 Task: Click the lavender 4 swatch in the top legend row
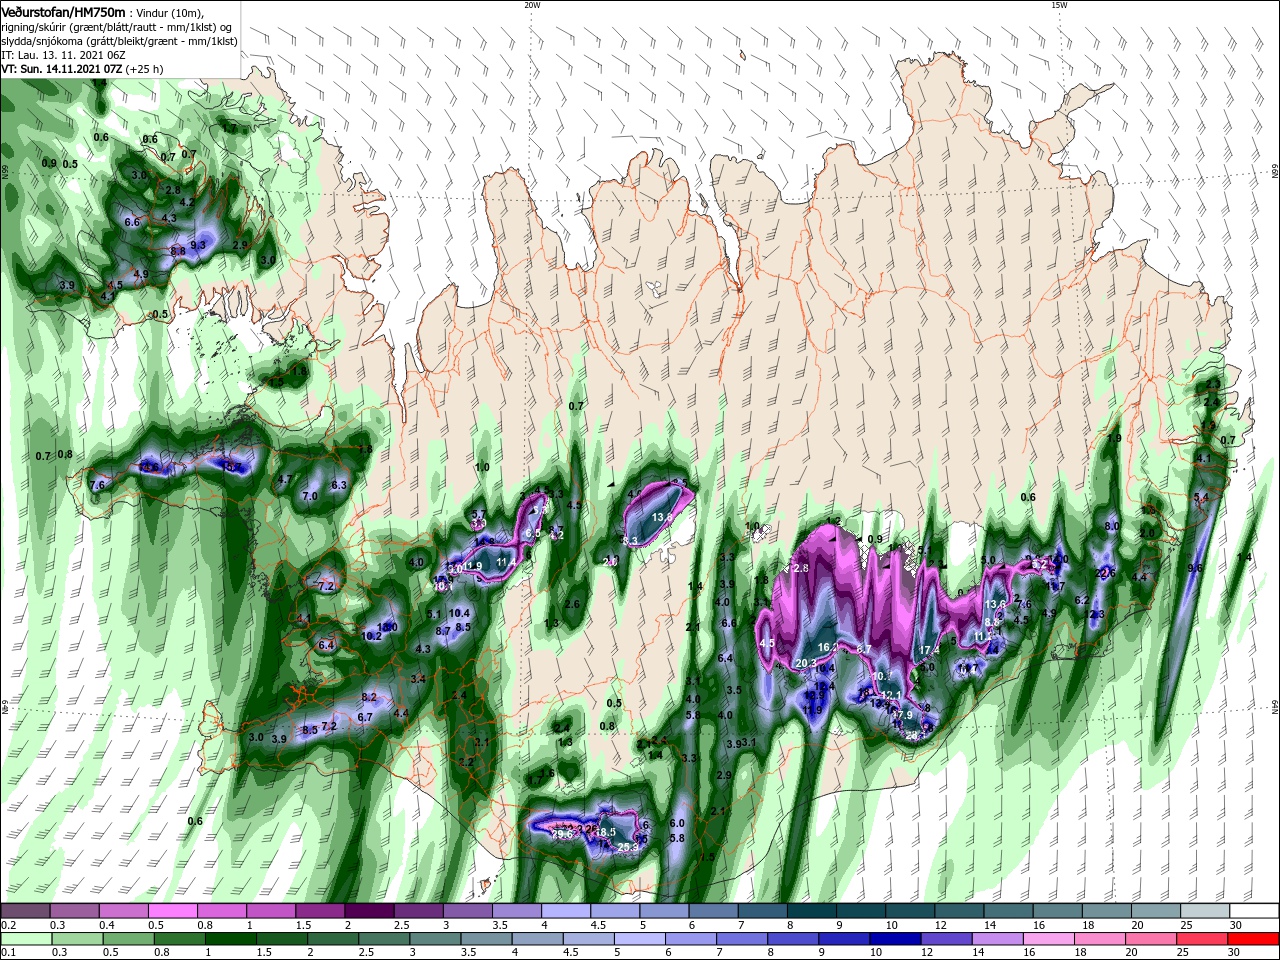565,911
